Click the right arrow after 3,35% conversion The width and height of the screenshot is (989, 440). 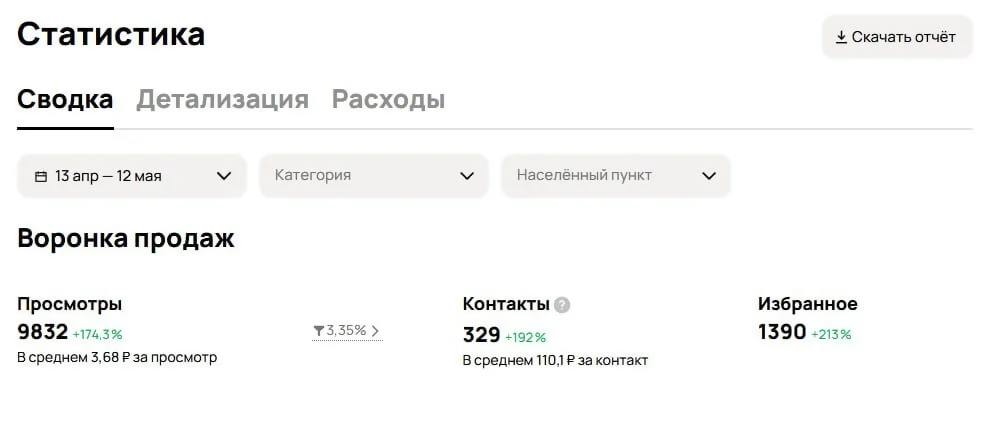[376, 331]
